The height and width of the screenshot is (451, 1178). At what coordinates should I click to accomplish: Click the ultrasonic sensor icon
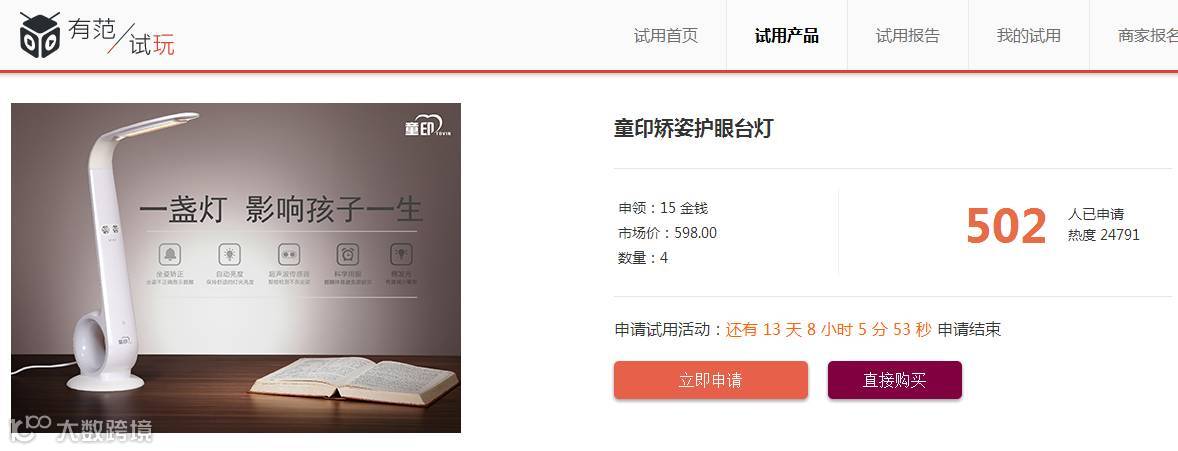tap(289, 254)
